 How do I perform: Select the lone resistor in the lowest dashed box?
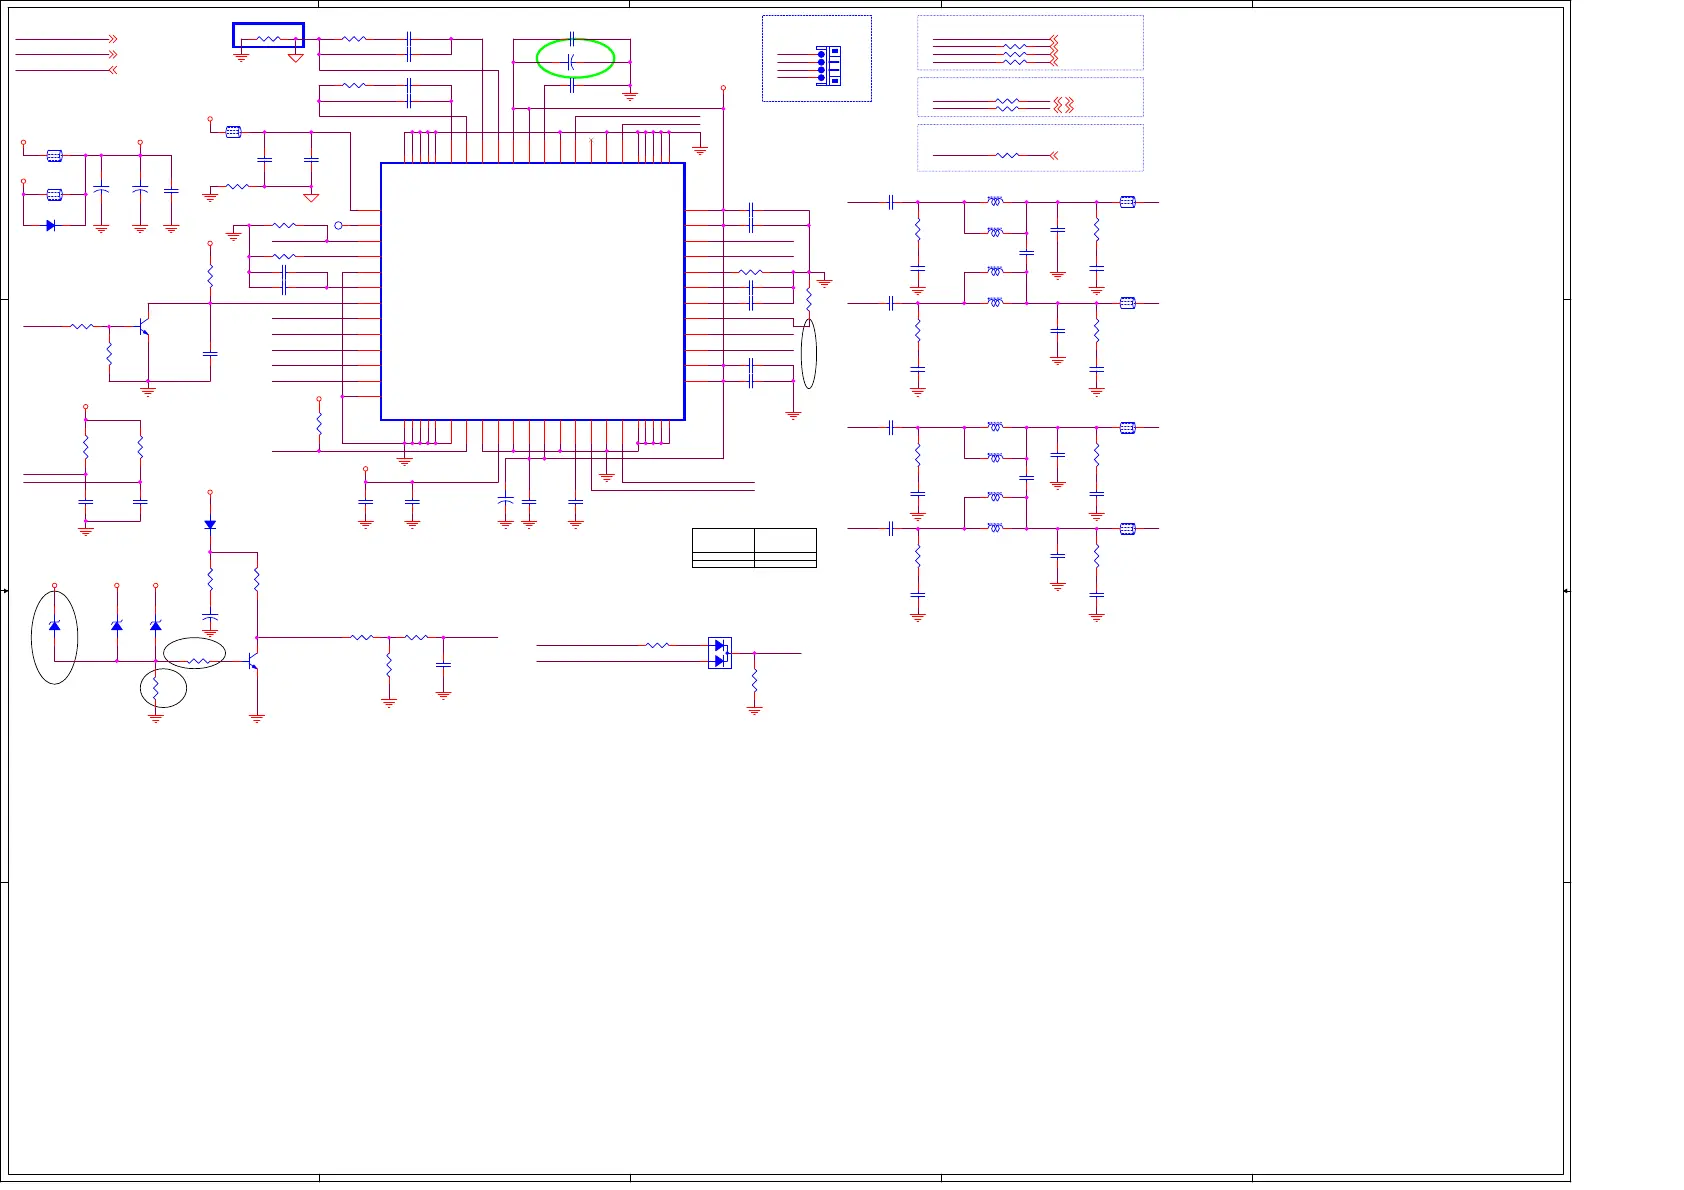[x=1007, y=155]
